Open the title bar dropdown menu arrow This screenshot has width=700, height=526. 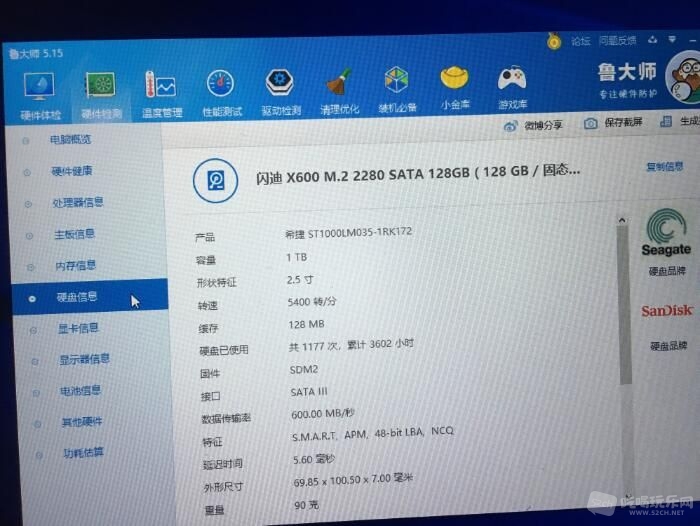coord(672,39)
